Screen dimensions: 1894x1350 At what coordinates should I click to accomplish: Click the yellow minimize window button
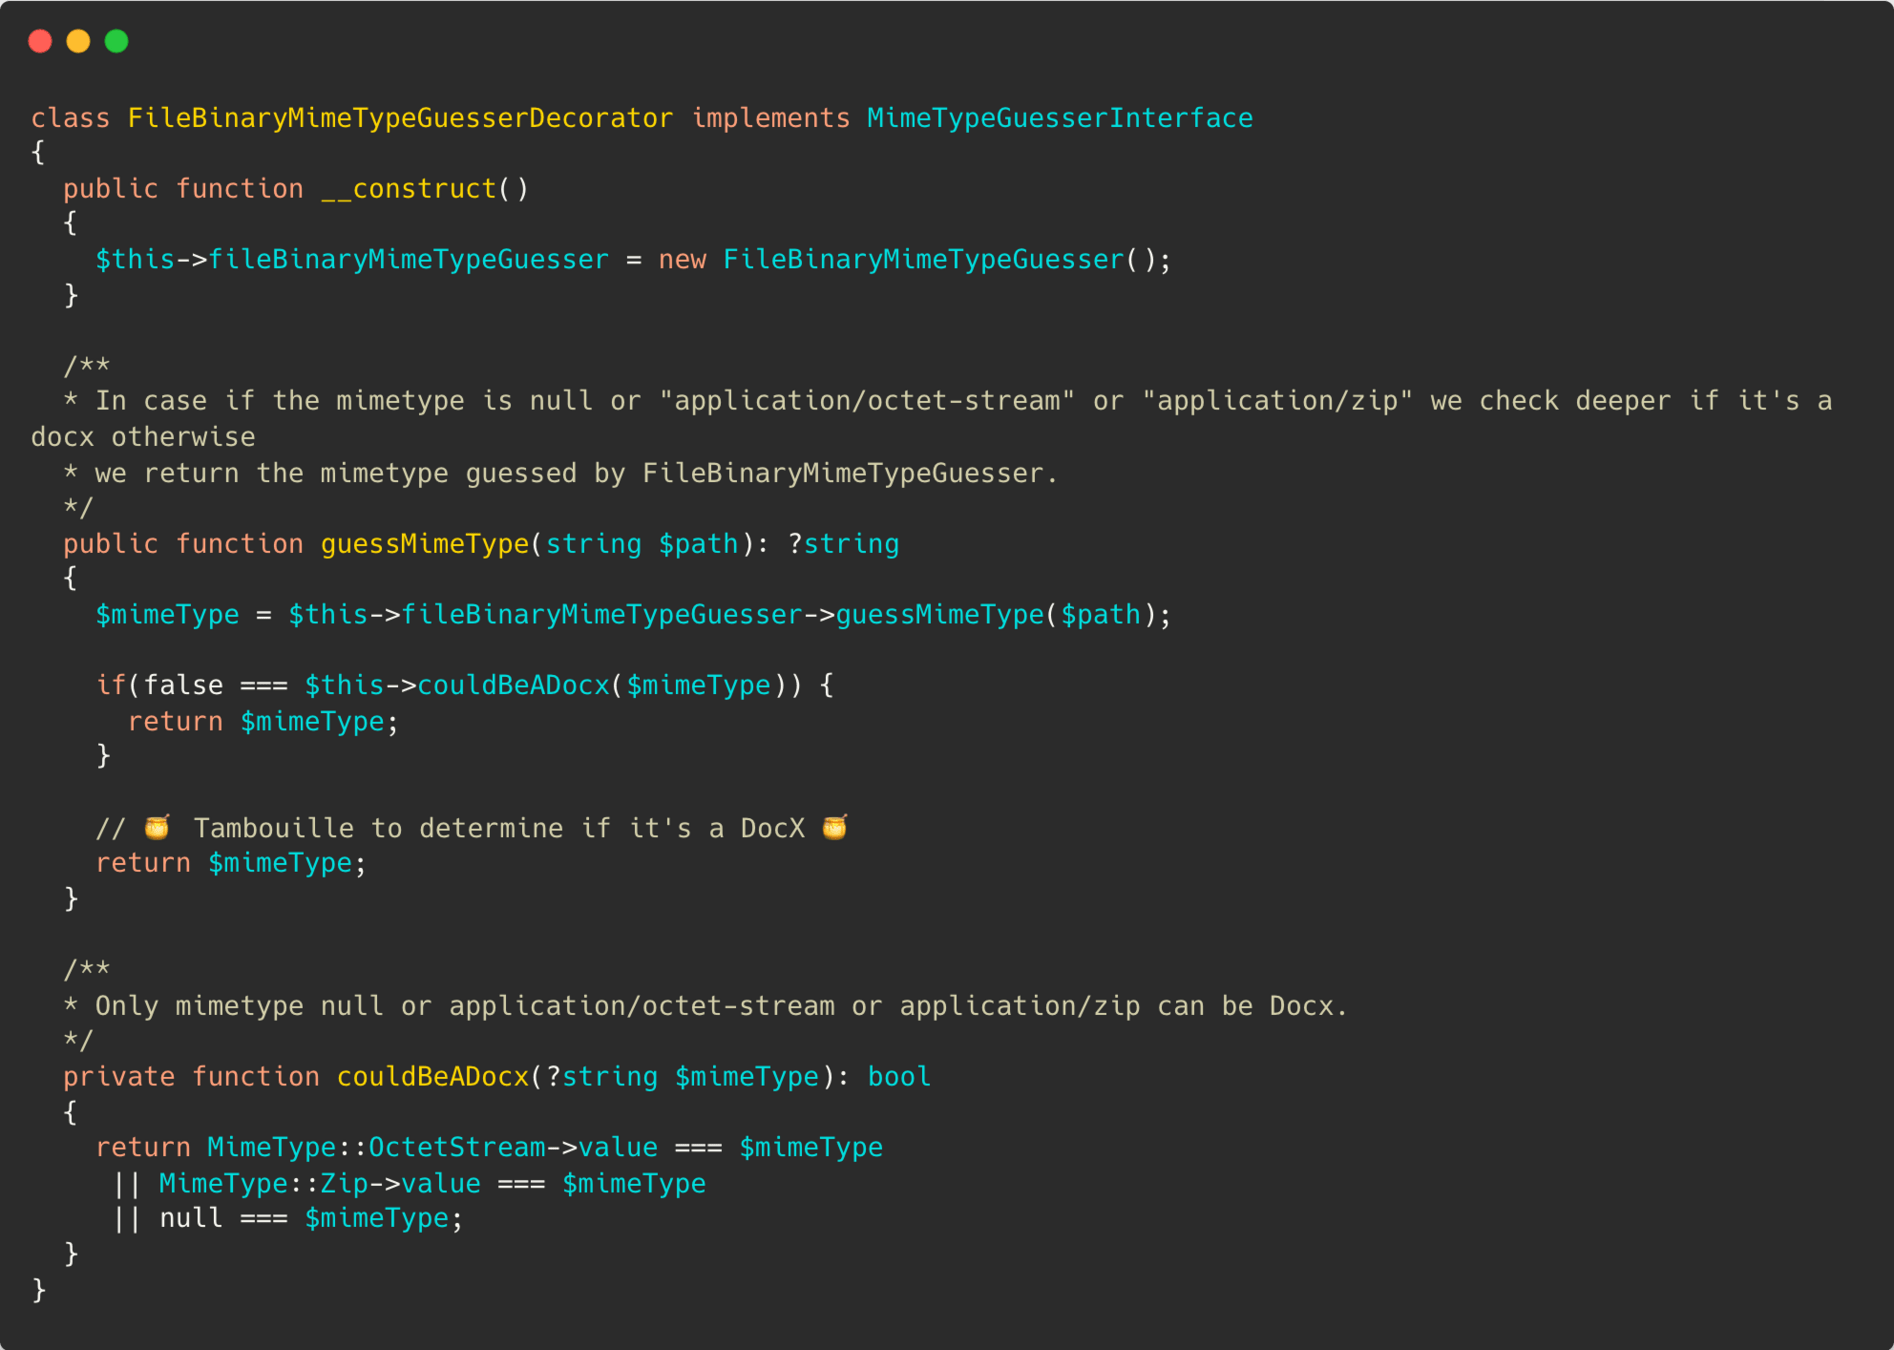[x=78, y=41]
